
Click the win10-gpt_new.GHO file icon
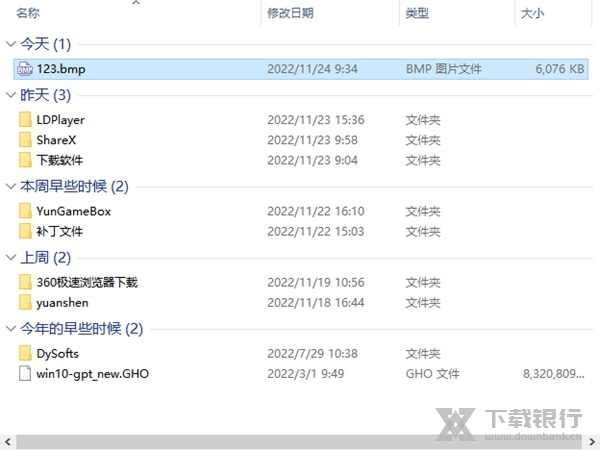[25, 374]
